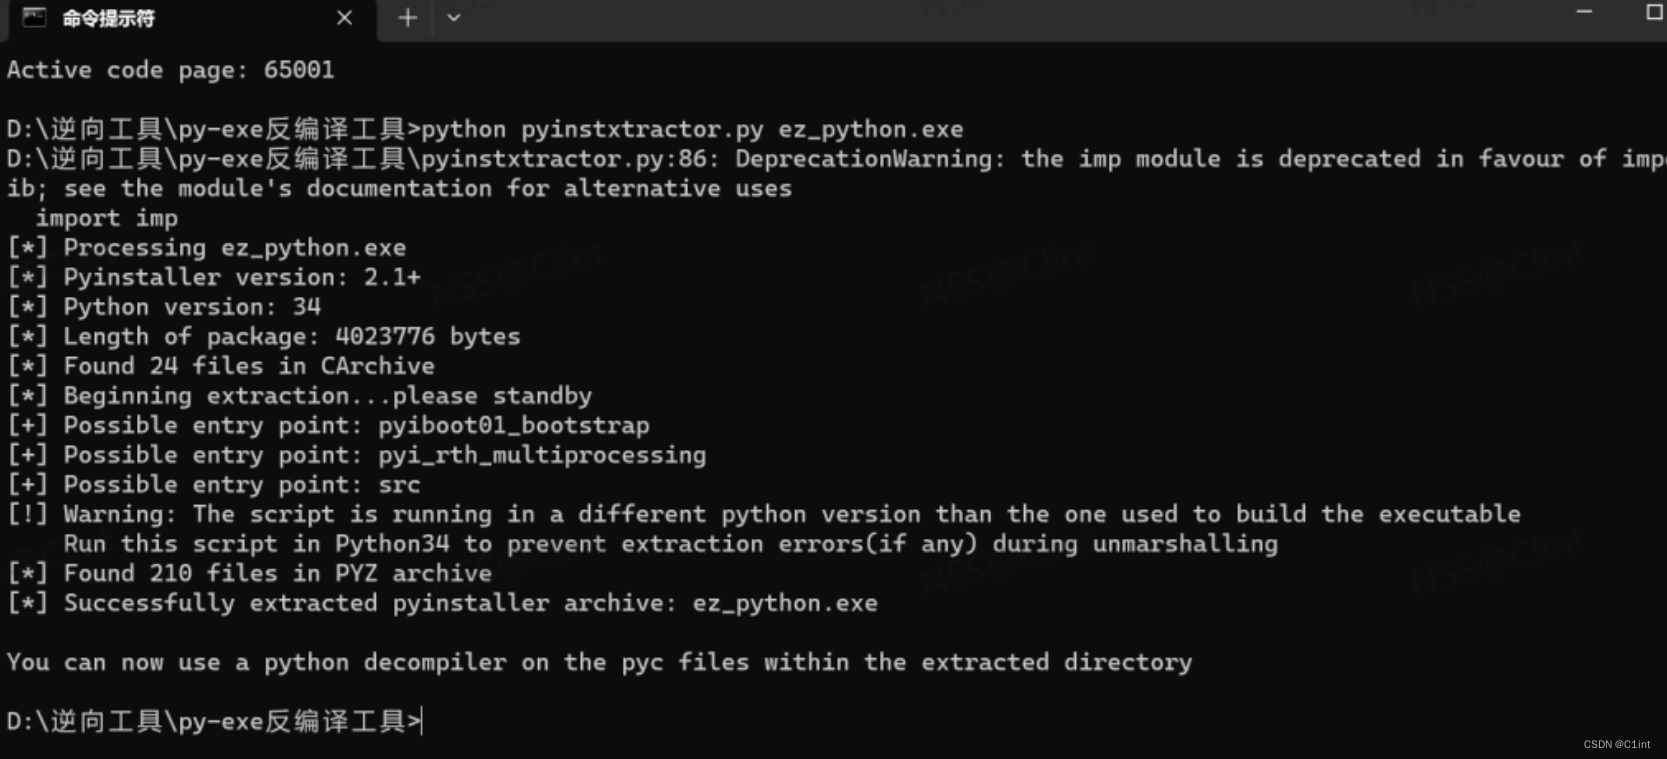The width and height of the screenshot is (1667, 759).
Task: Click the command 'python pyinstxtractor.py ez_python.exe'
Action: (x=692, y=129)
